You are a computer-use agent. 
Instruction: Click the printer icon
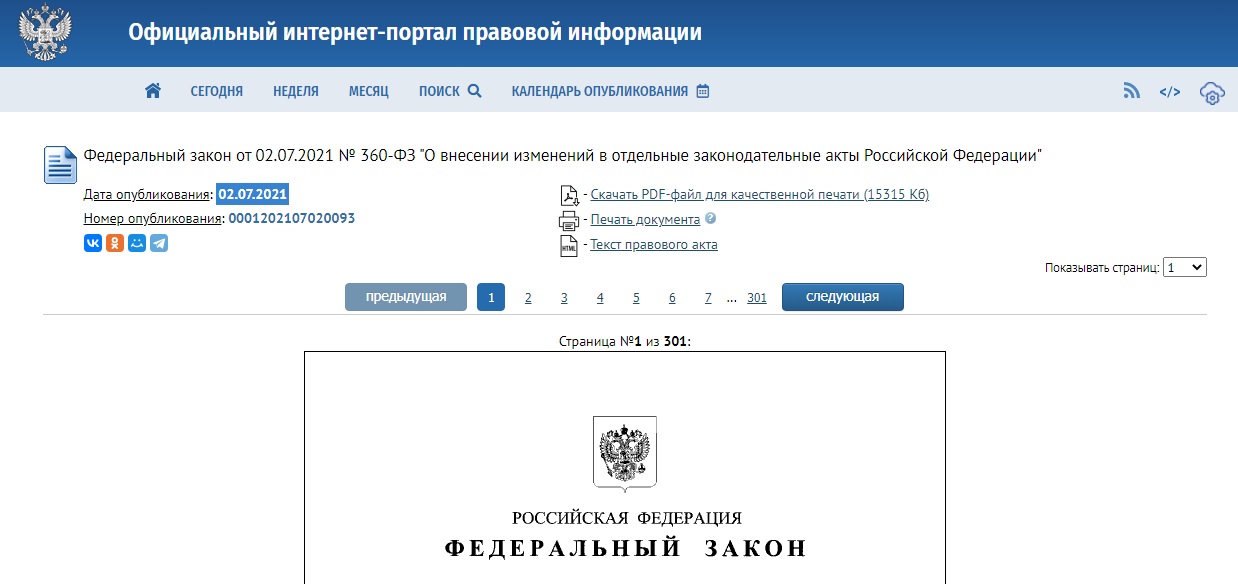568,220
